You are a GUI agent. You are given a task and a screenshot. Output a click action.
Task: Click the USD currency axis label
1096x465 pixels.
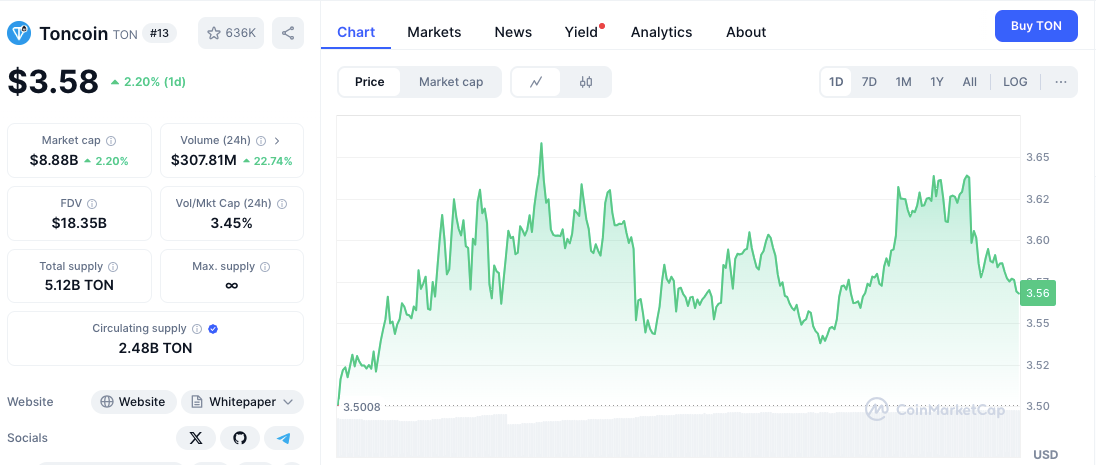1046,455
